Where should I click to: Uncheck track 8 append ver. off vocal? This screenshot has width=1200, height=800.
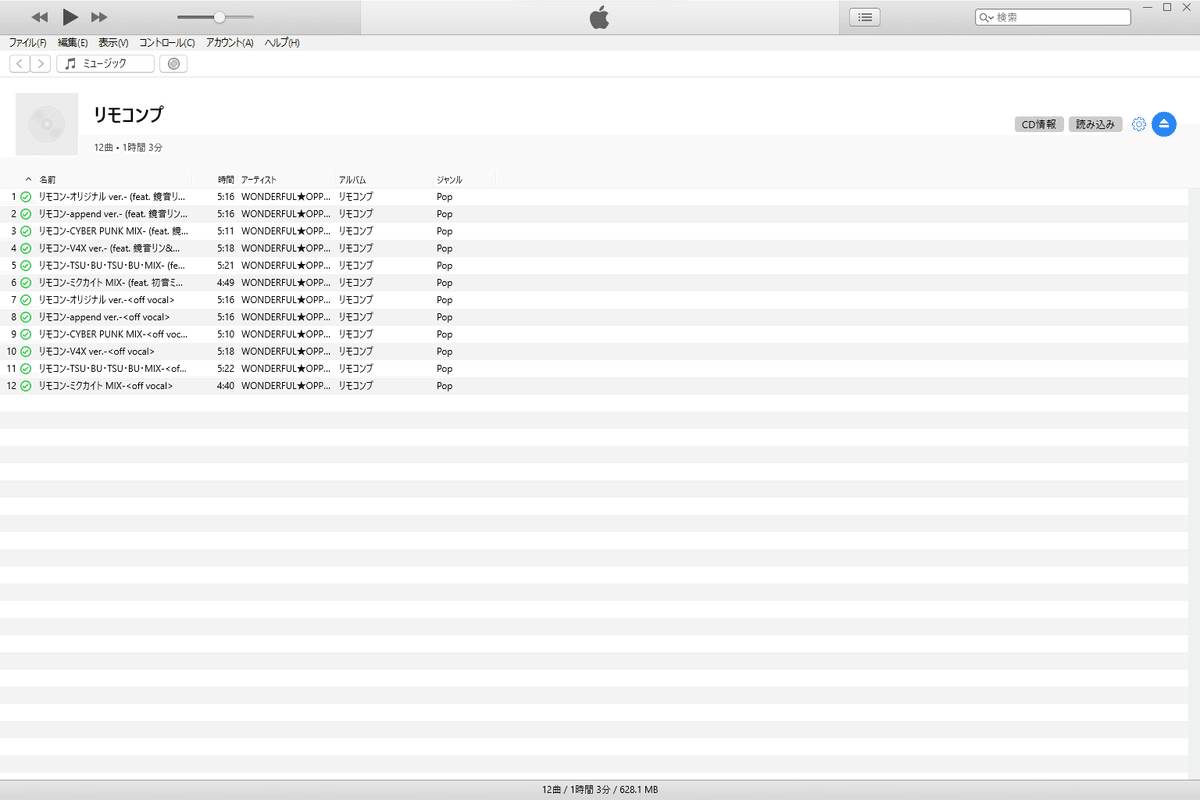click(x=26, y=317)
